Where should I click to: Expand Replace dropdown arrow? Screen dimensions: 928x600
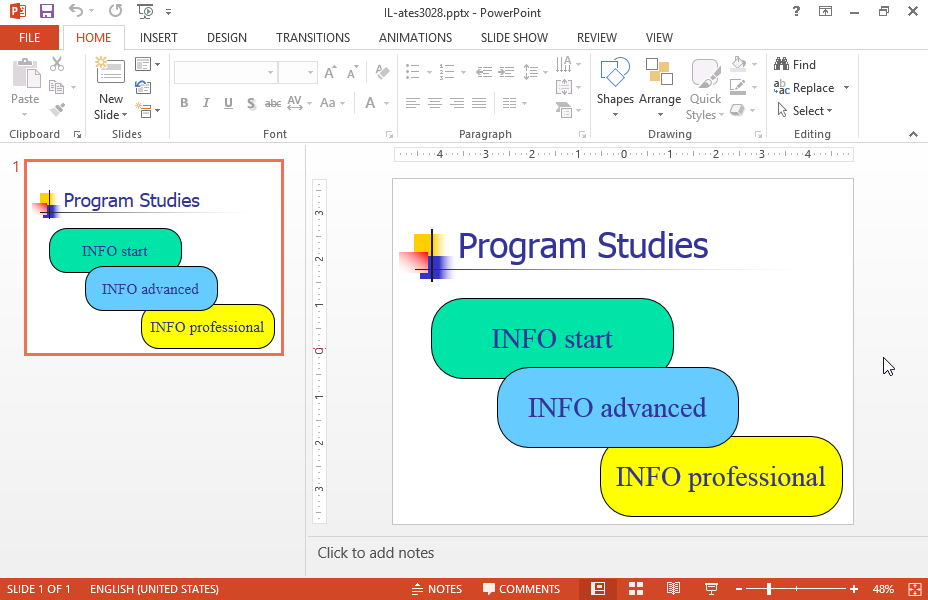pos(846,88)
